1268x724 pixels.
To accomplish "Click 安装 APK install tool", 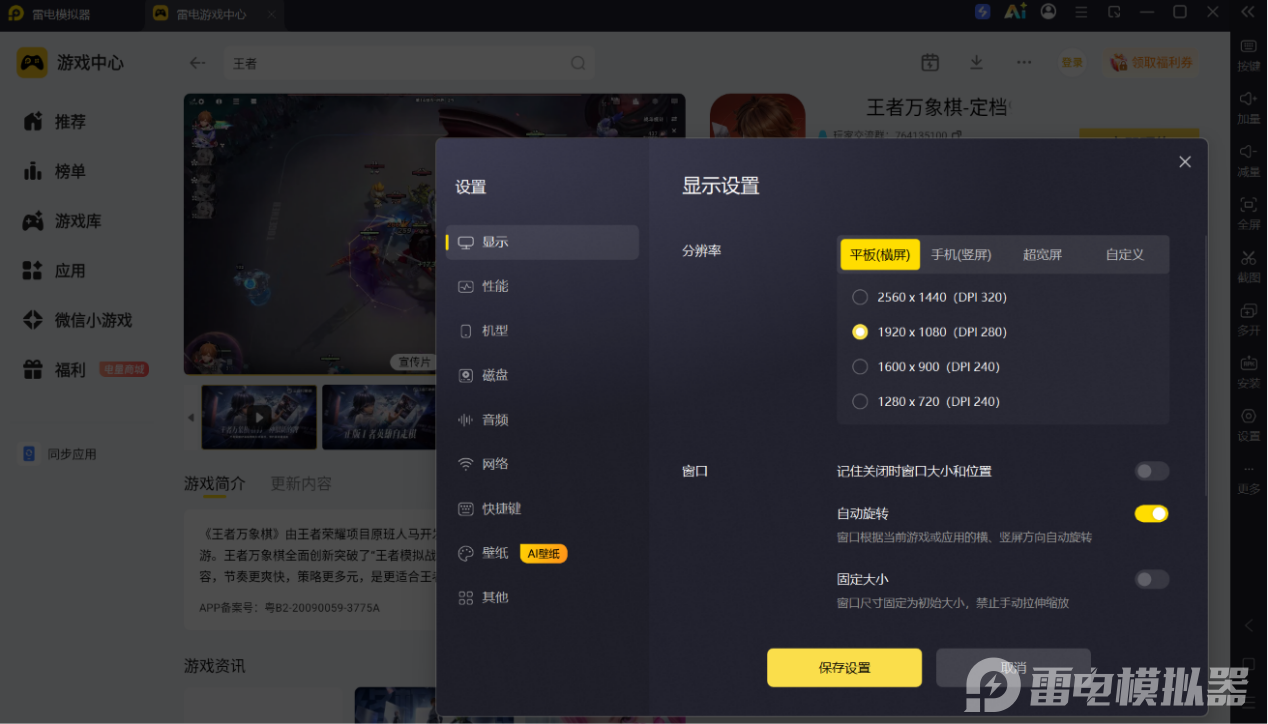I will (1249, 372).
